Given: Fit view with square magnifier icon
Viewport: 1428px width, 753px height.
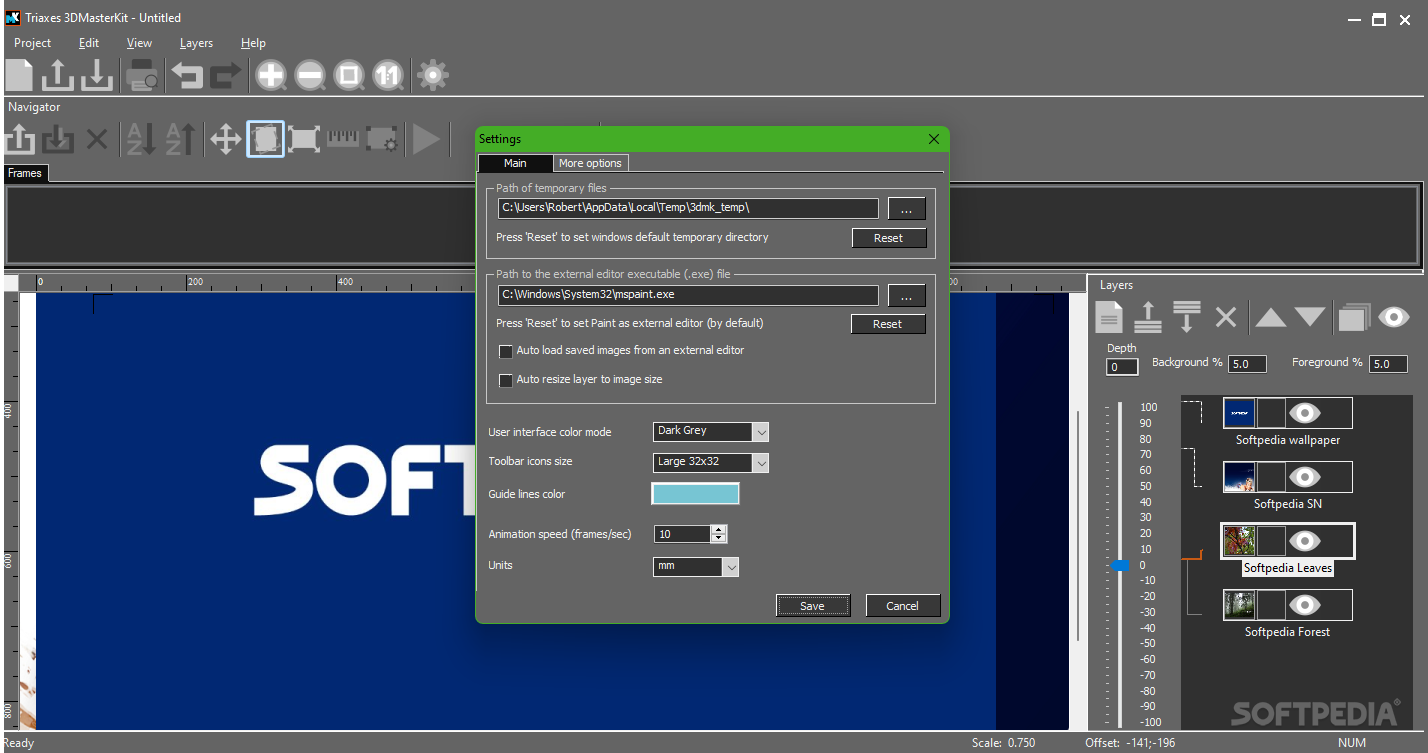Looking at the screenshot, I should (x=348, y=75).
